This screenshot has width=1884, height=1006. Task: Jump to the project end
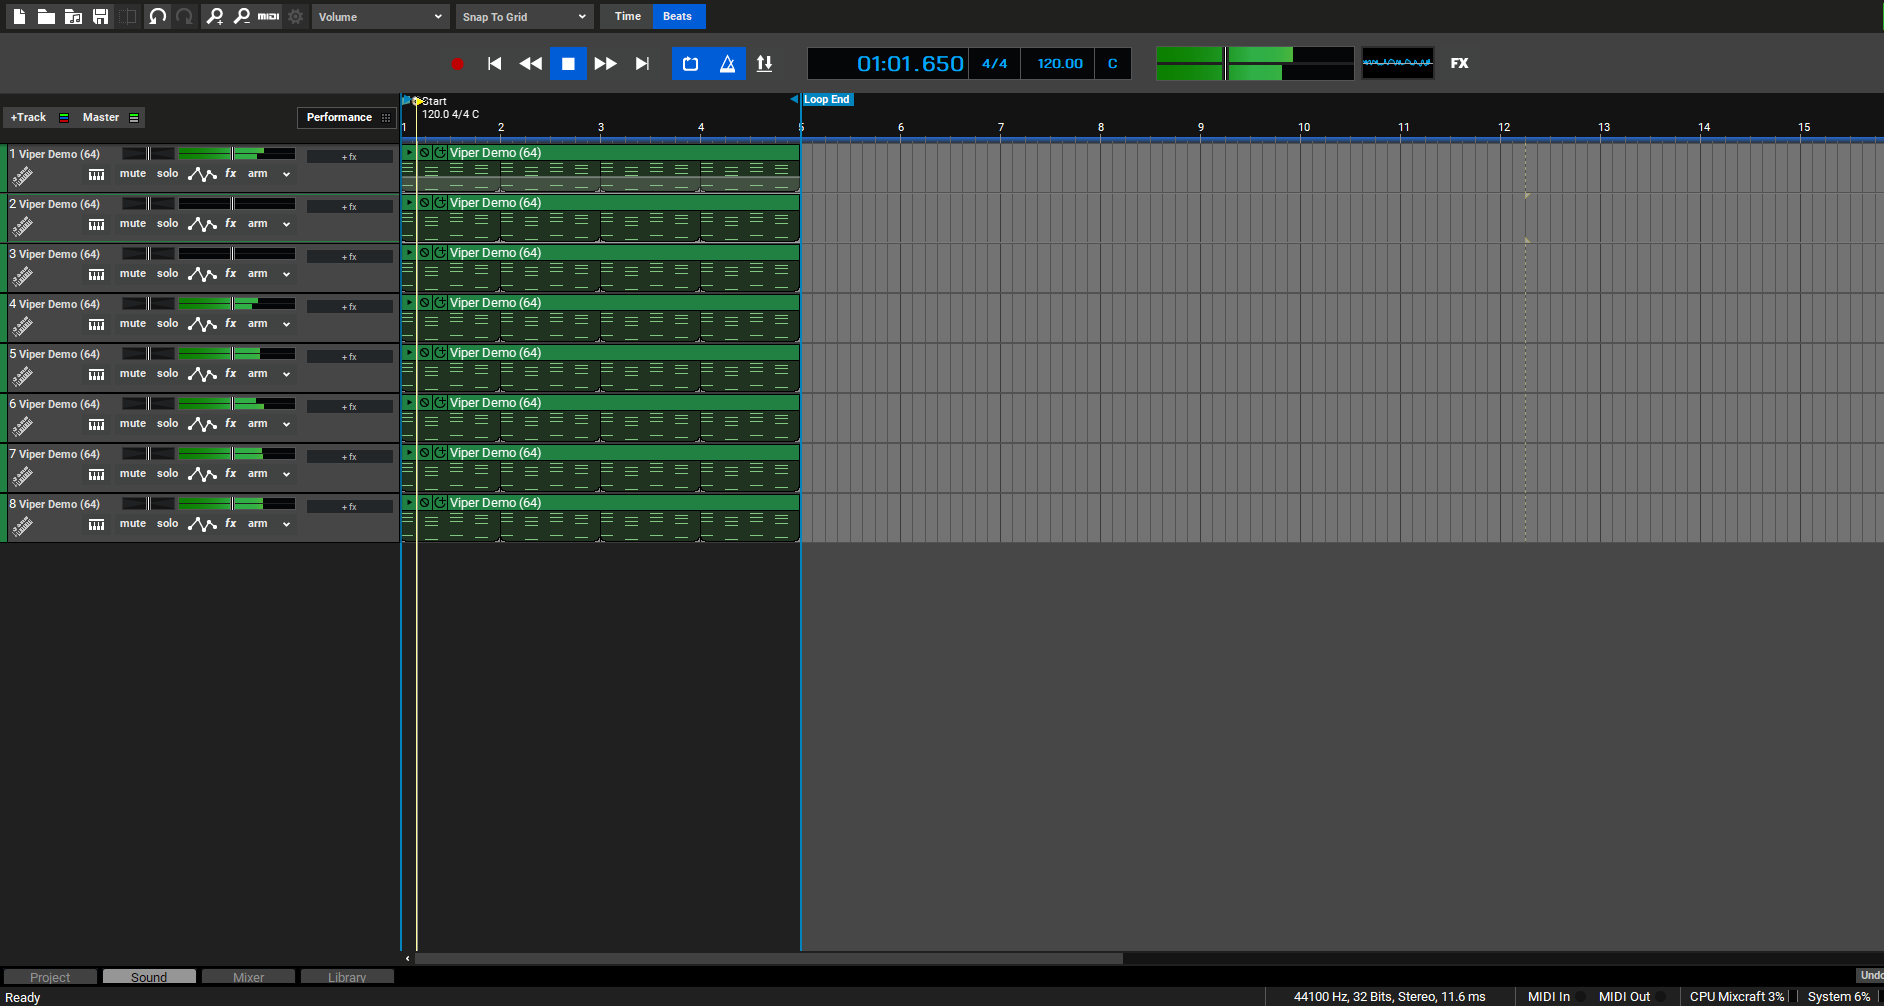click(x=642, y=63)
